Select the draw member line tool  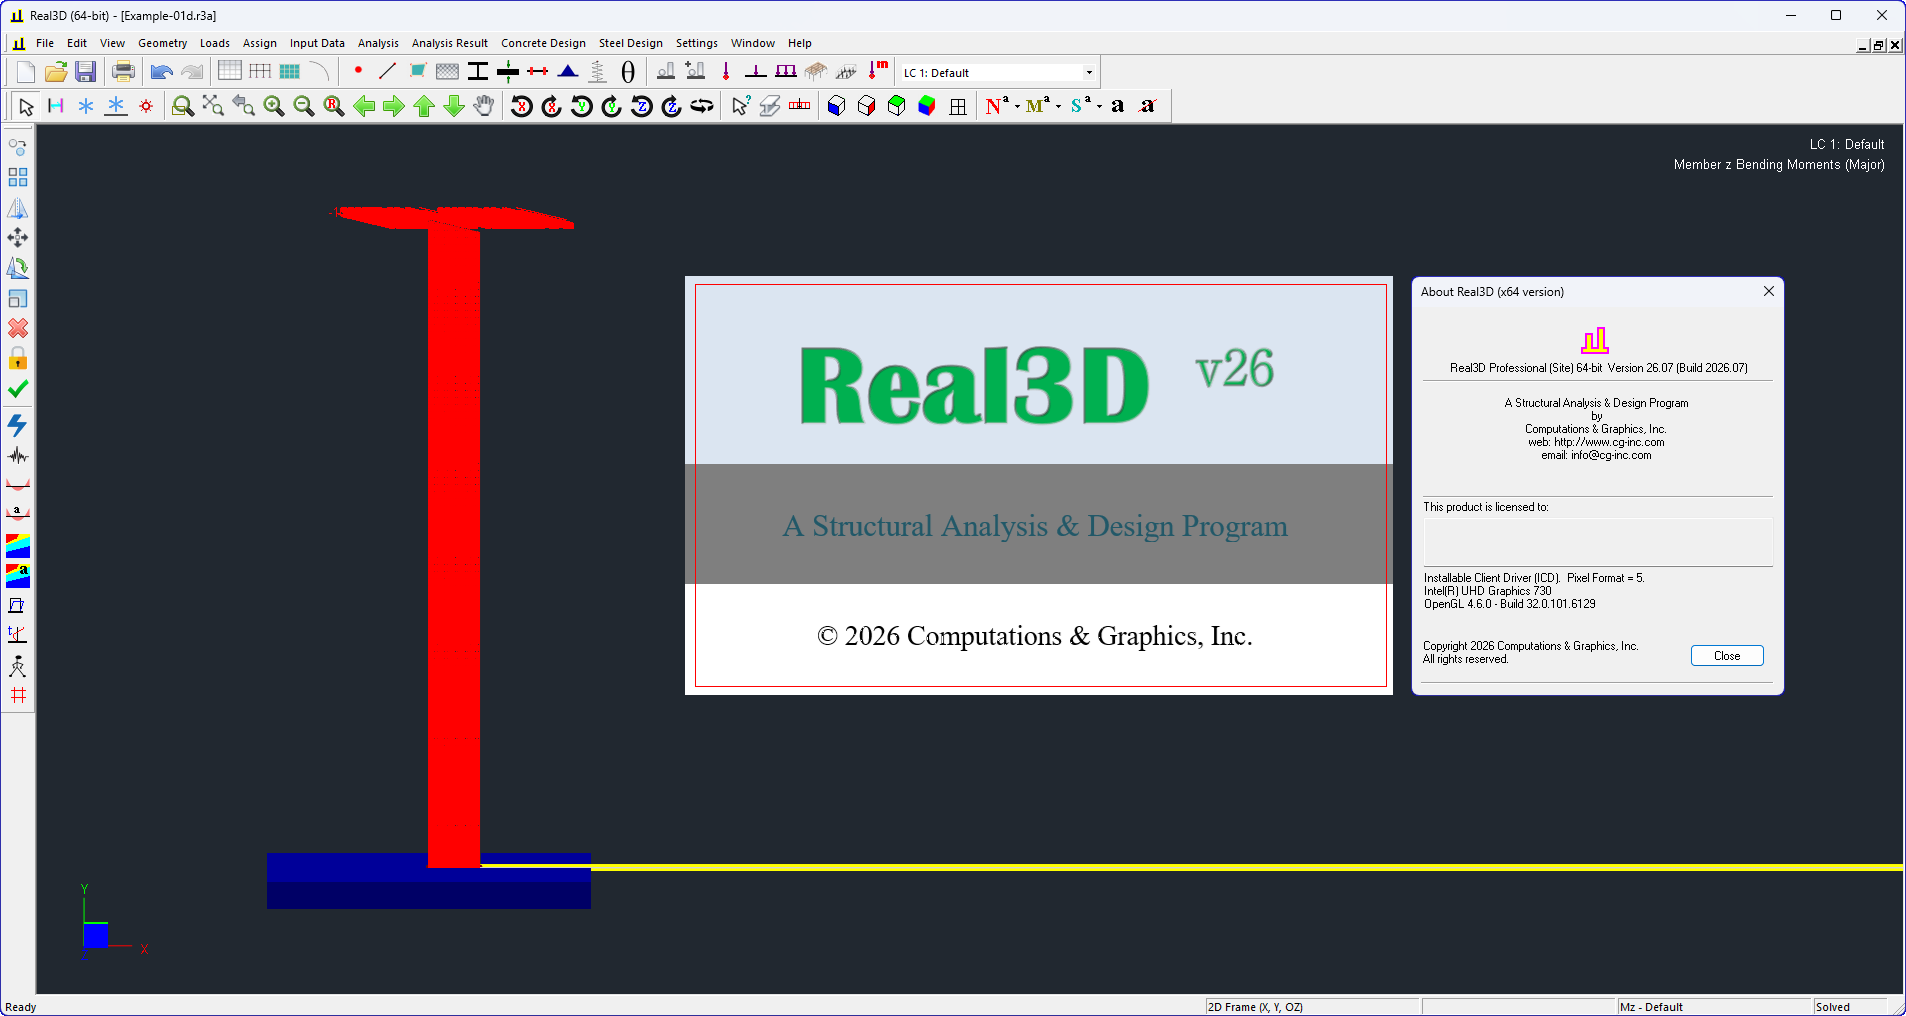[x=387, y=71]
